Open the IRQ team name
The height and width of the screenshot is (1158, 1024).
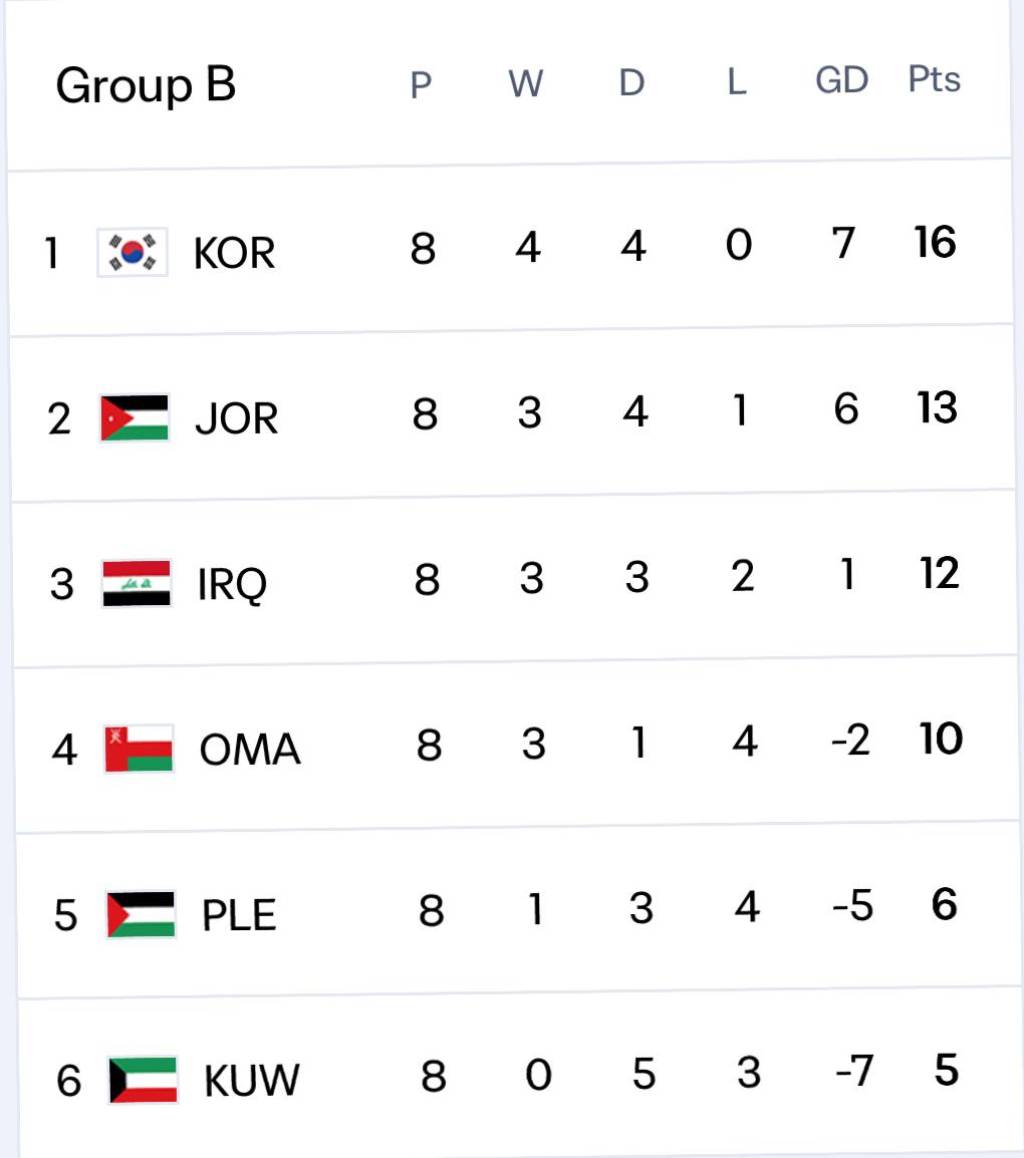point(233,585)
